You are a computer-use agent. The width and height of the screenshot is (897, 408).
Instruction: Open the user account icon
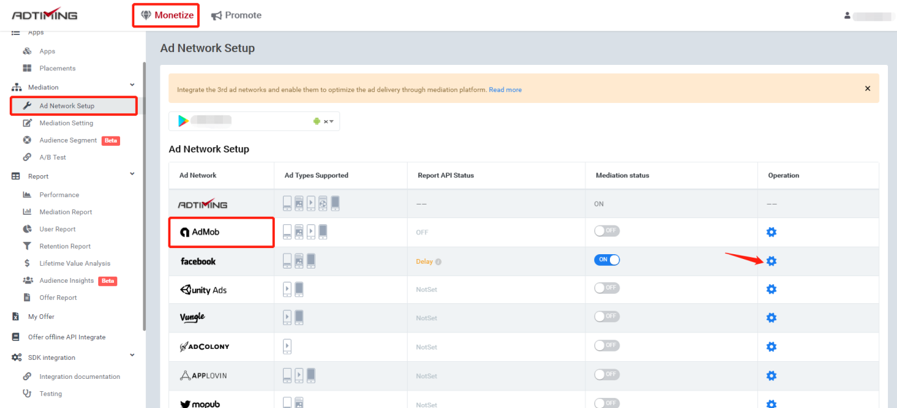click(x=847, y=15)
